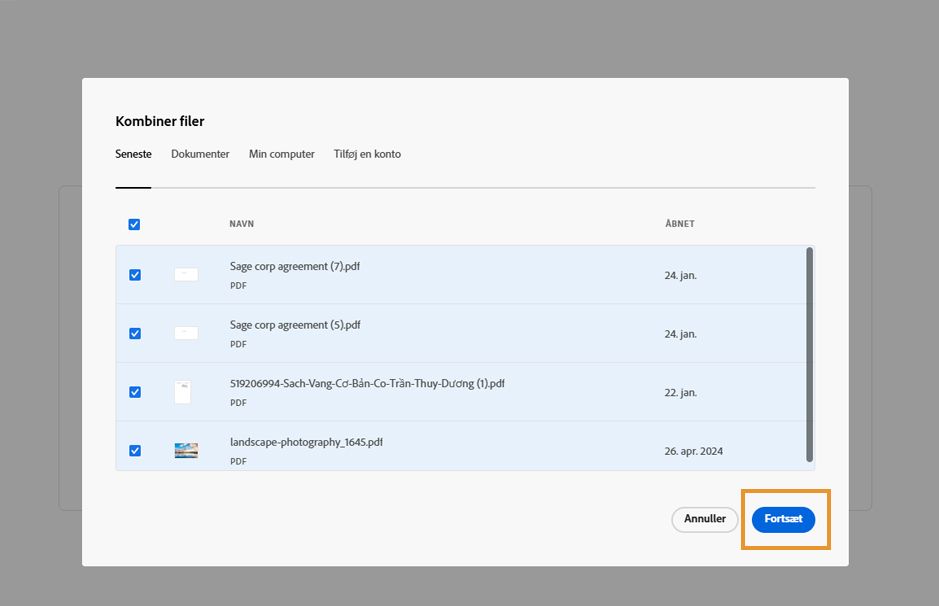Click the file list vertical scrollbar

pyautogui.click(x=809, y=355)
